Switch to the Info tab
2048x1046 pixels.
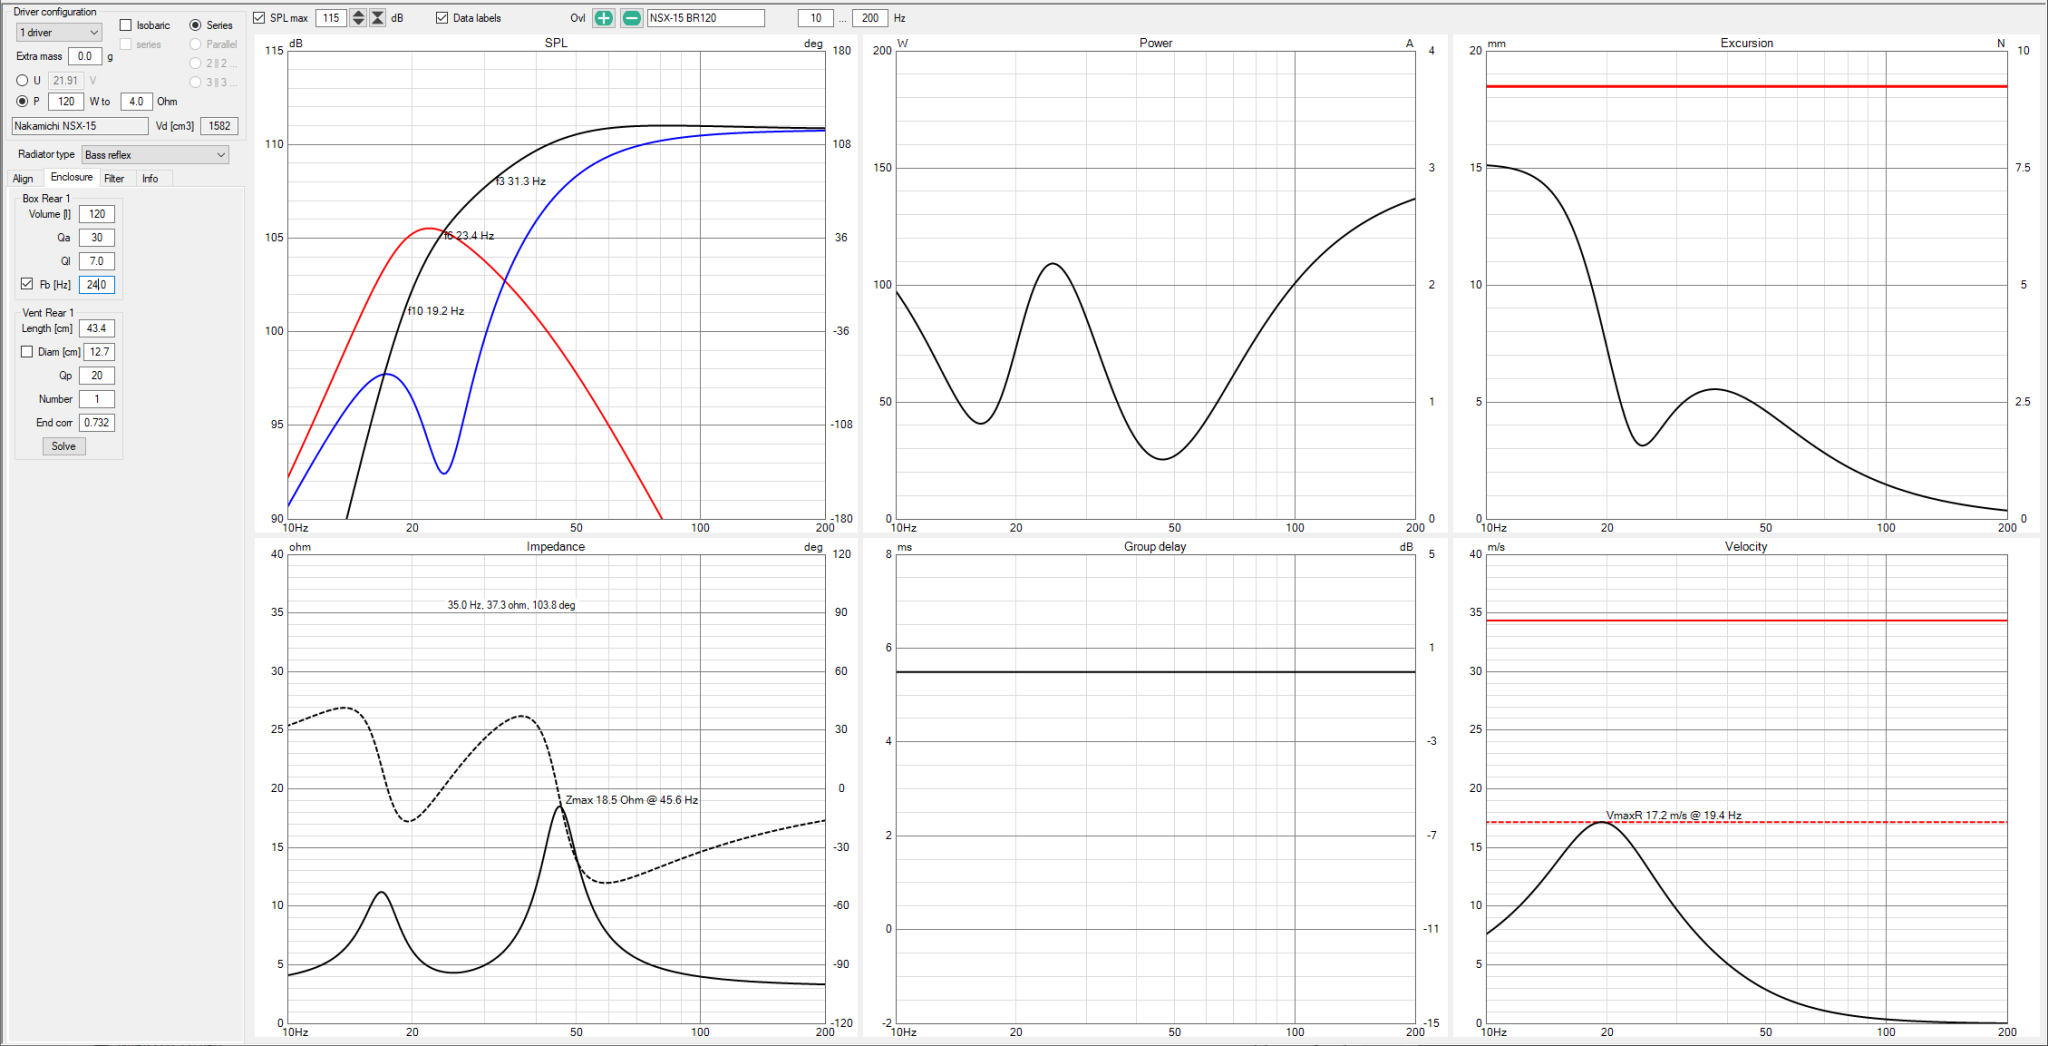pyautogui.click(x=150, y=178)
